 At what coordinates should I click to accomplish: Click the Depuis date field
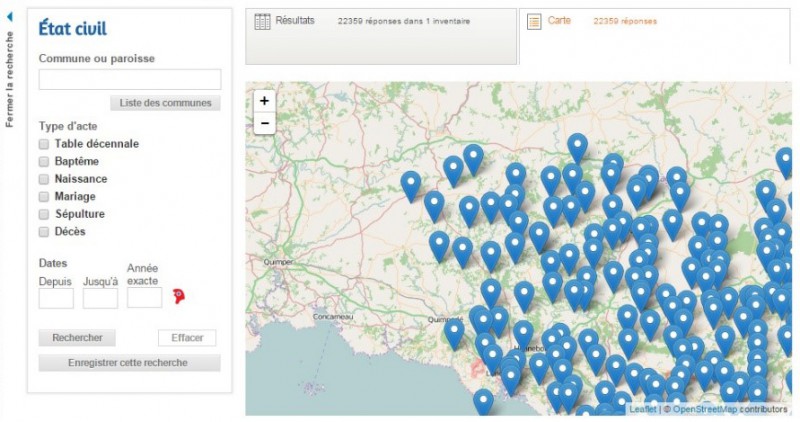[56, 298]
